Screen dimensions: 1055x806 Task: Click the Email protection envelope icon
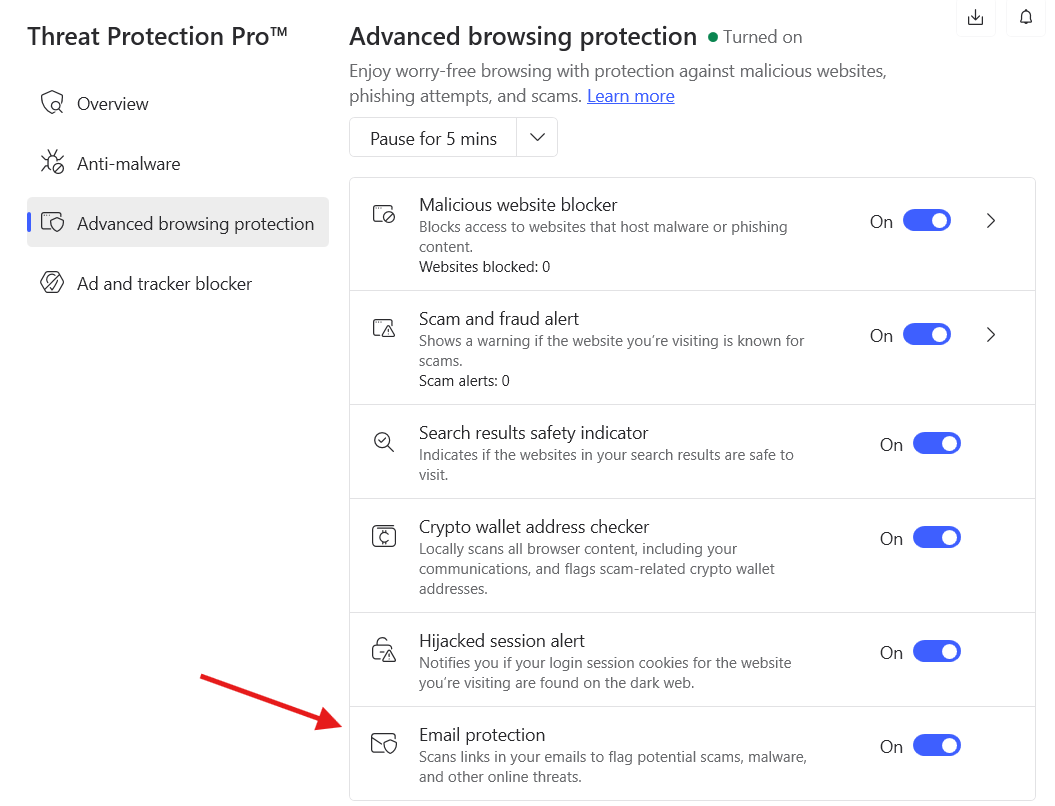(x=384, y=743)
